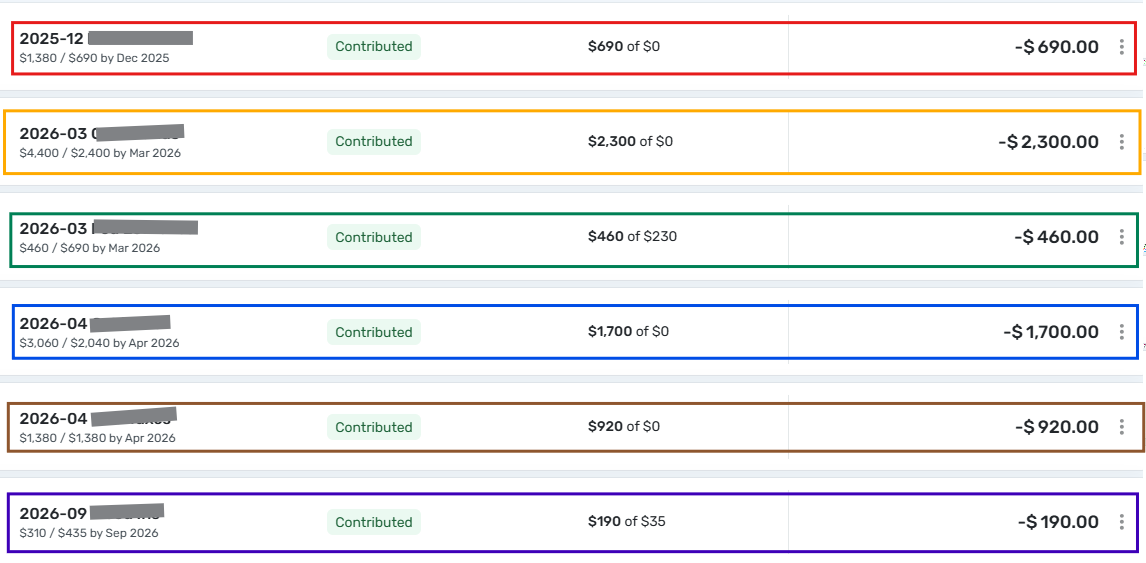Click the Contributed tag in the $1,700 row

[374, 332]
